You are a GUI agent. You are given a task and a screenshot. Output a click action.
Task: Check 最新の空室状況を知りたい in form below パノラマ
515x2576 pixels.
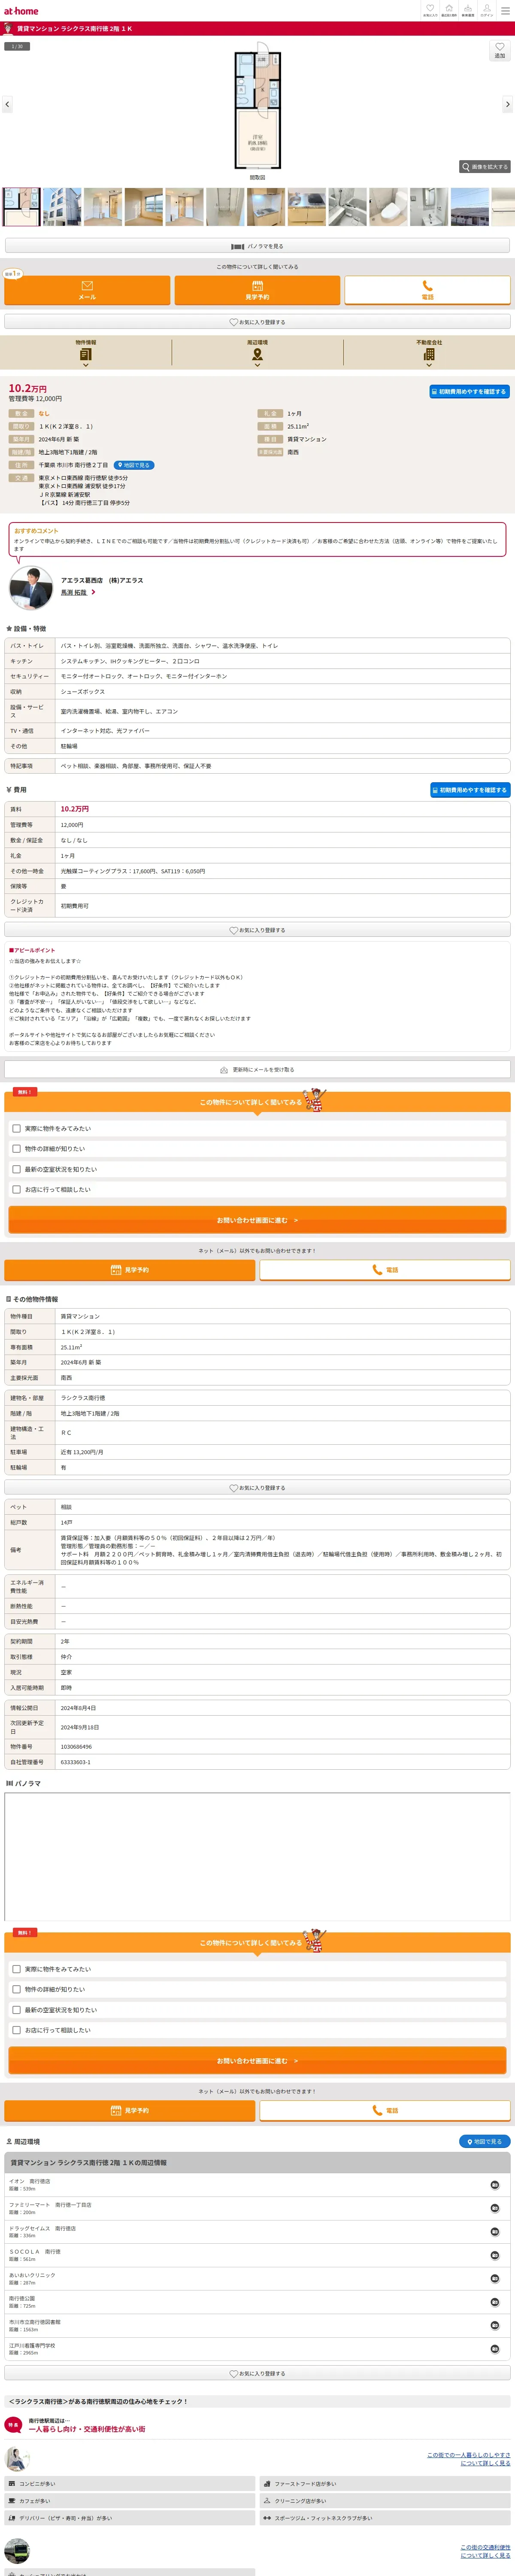16,2010
